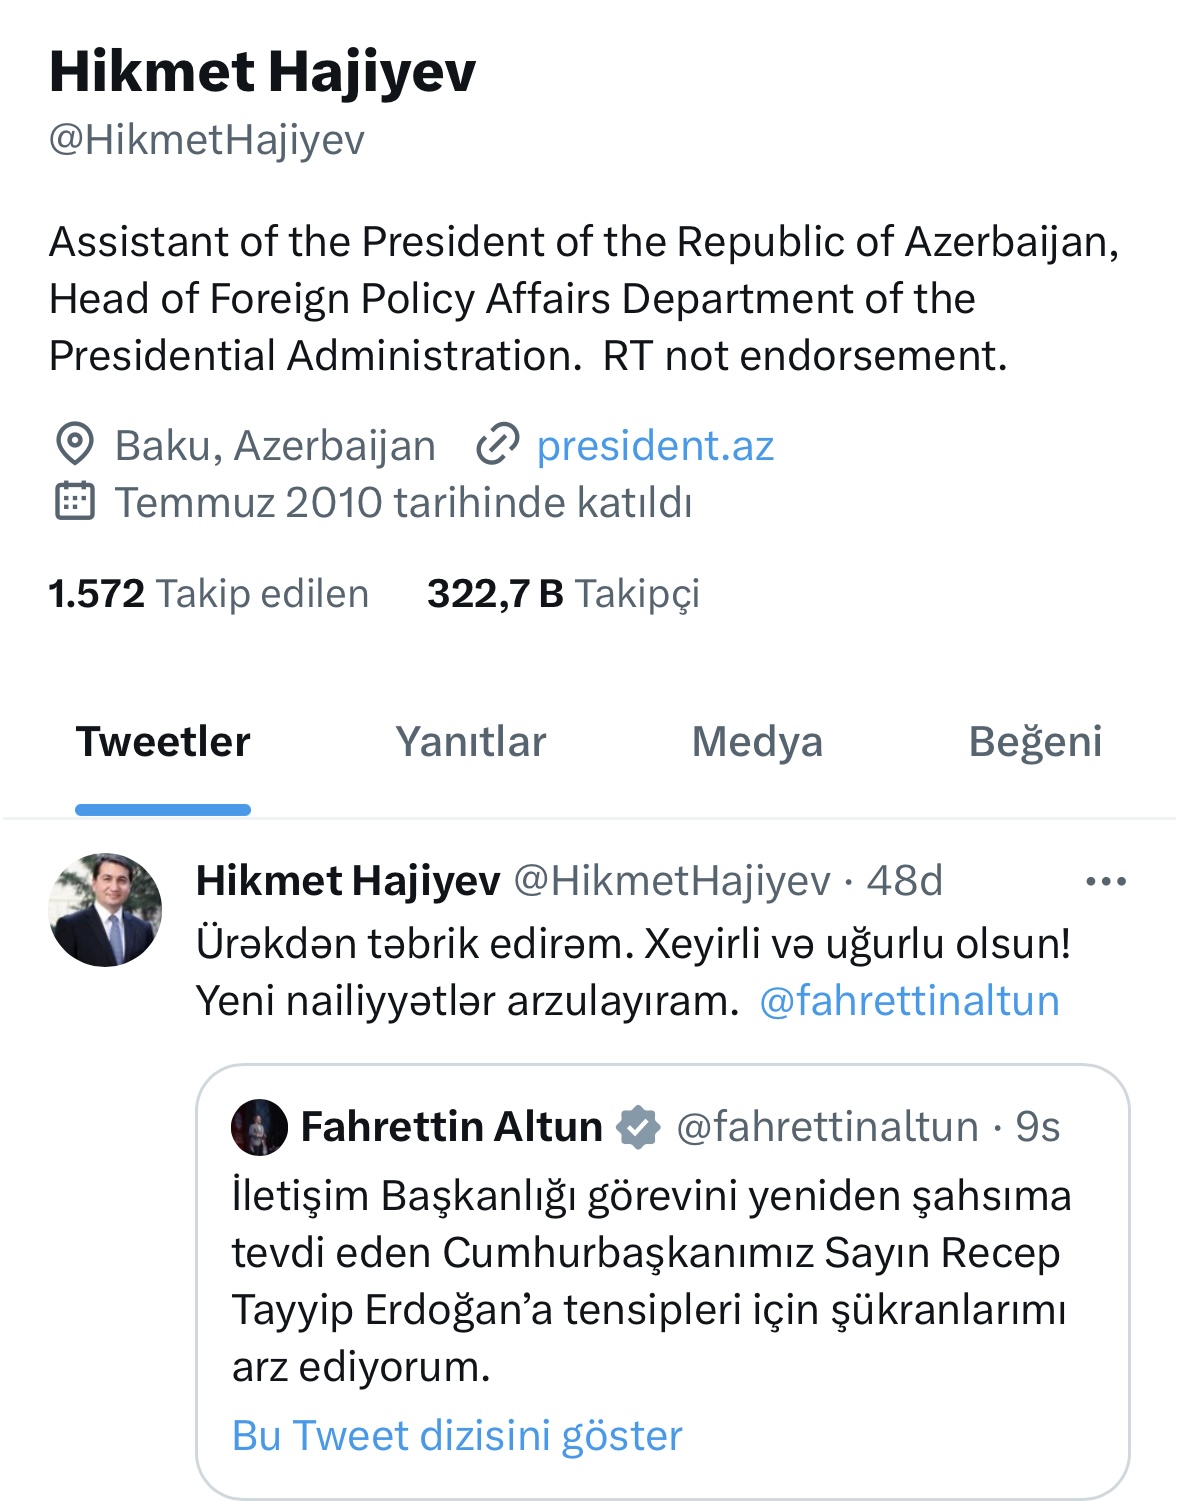
Task: Click Fahrettin Altun name in quoted tweet
Action: (452, 1127)
